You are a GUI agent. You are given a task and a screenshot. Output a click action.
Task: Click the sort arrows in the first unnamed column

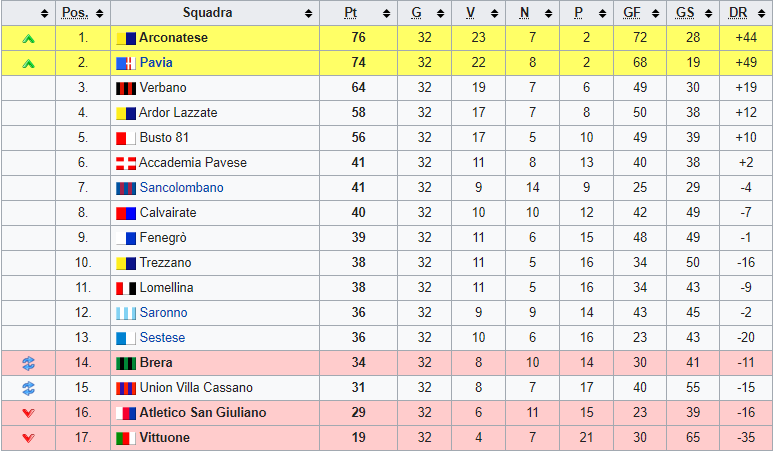pyautogui.click(x=44, y=13)
